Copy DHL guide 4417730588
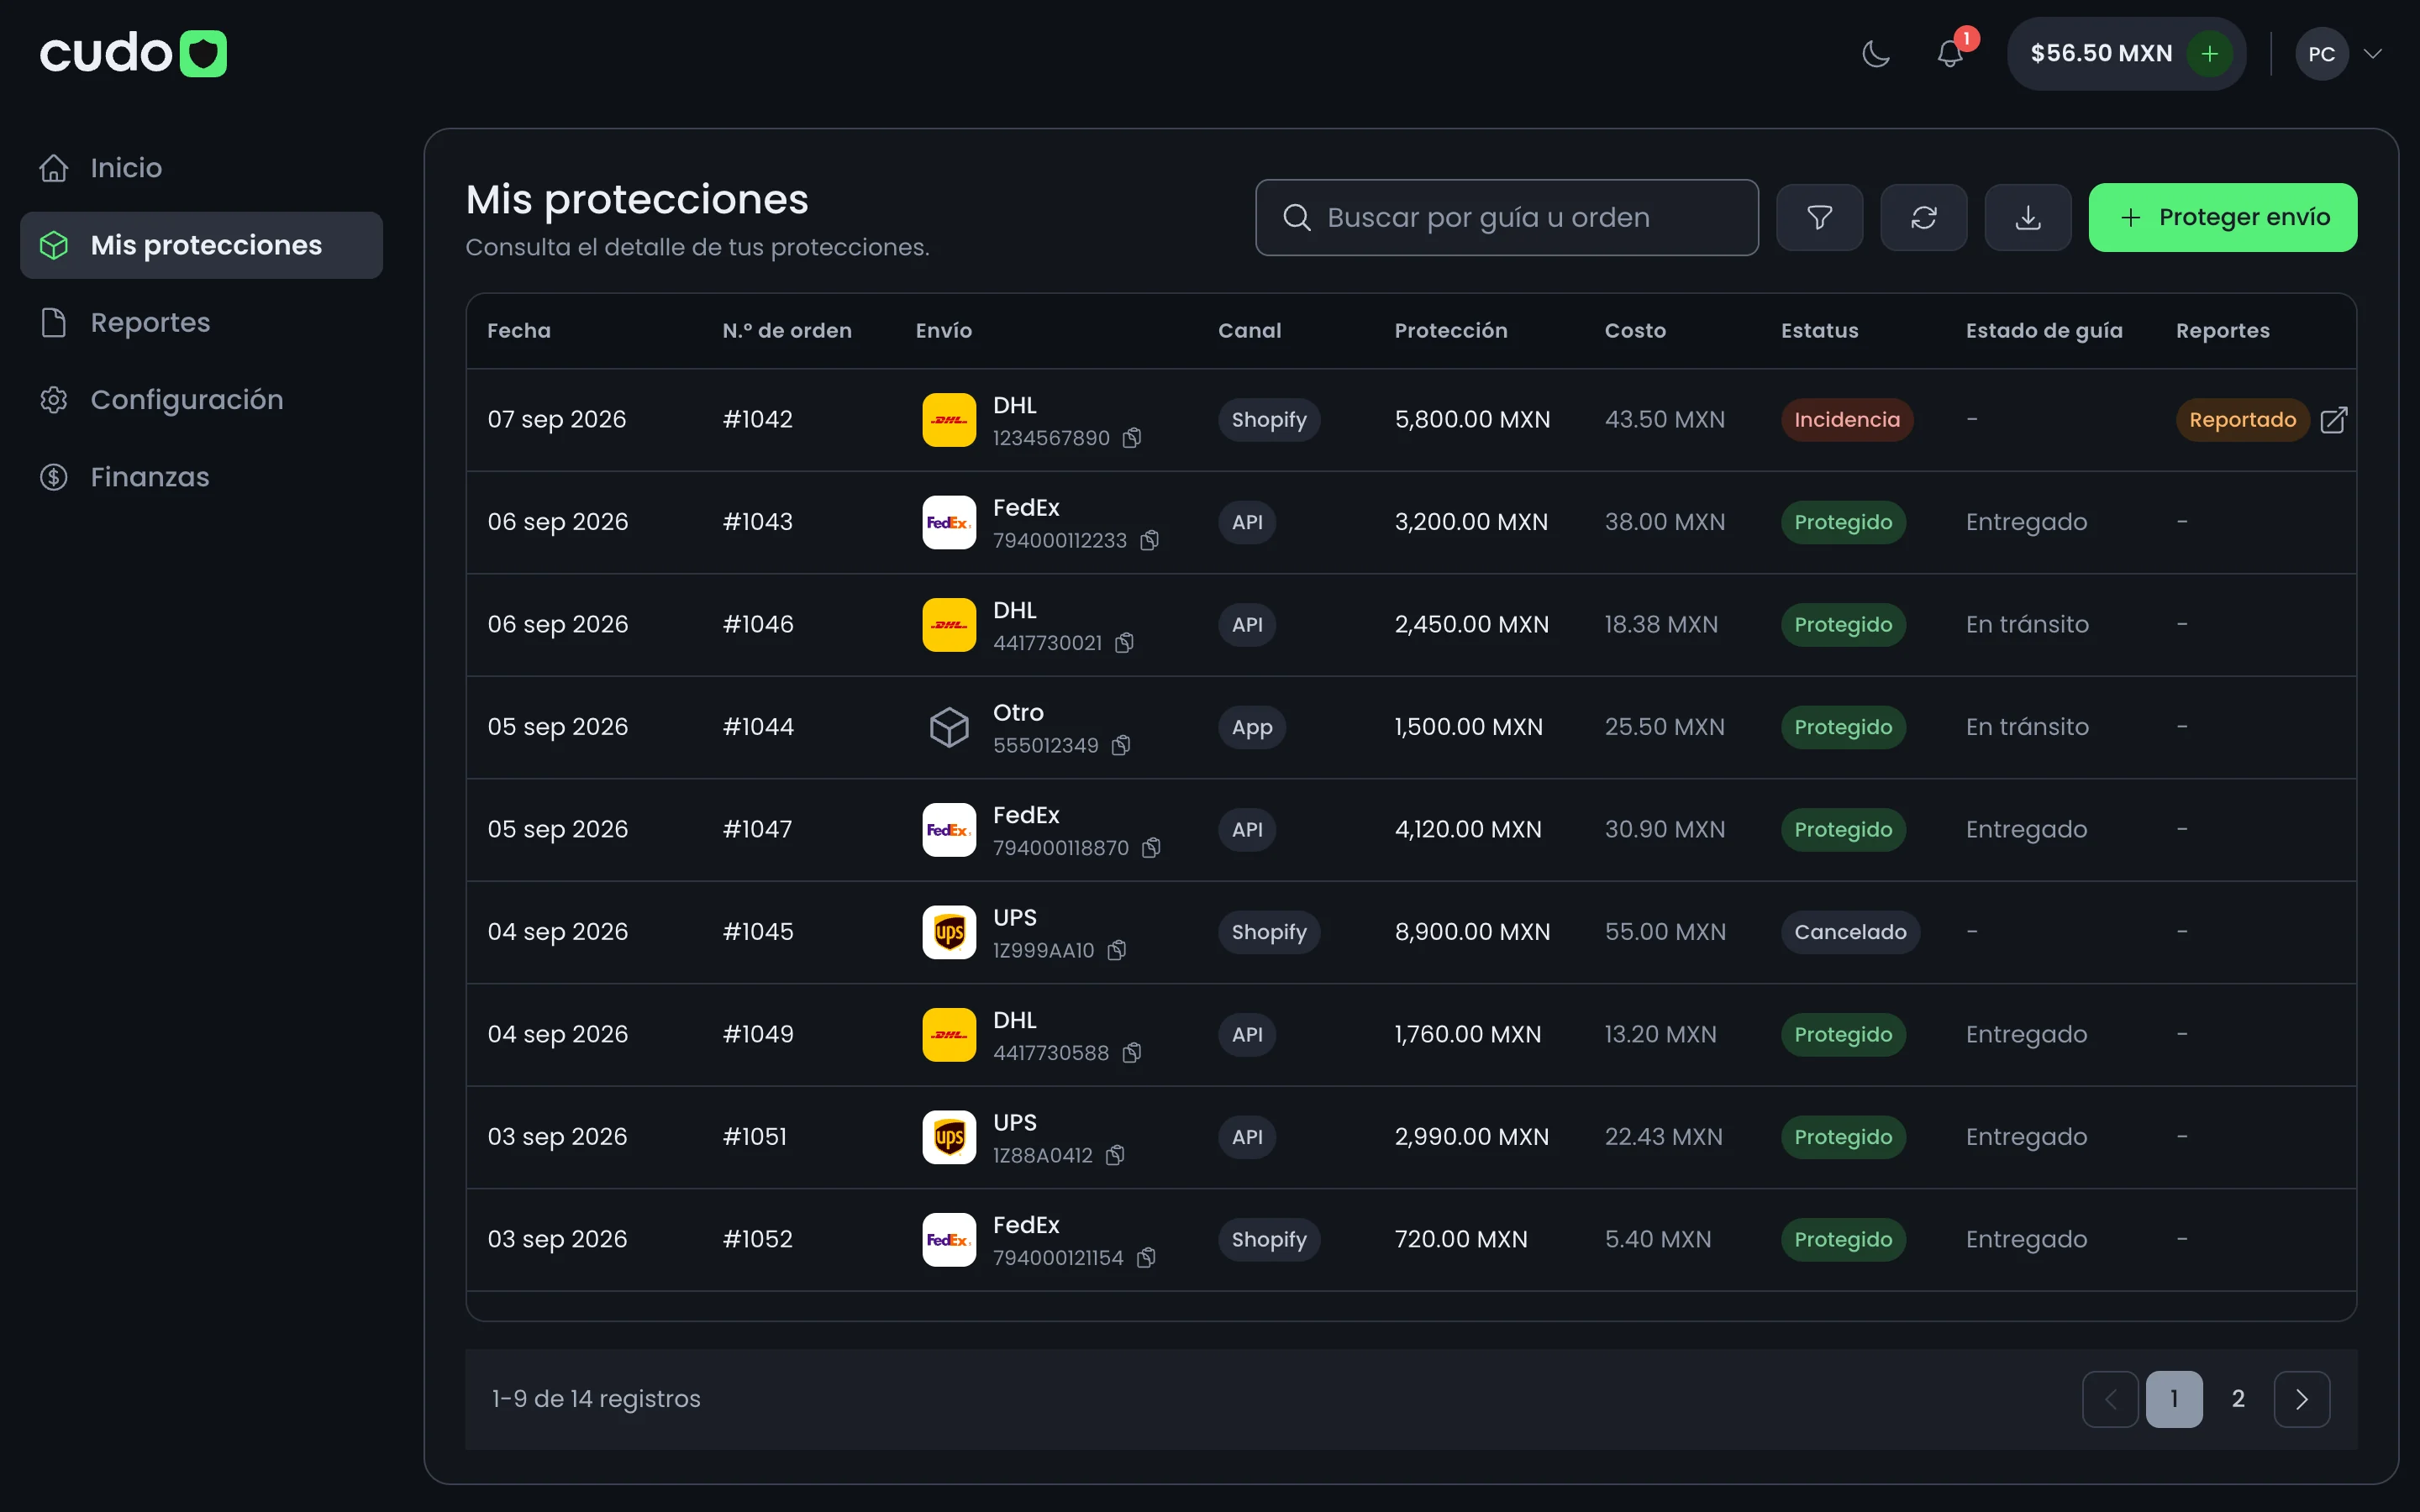Screen dimensions: 2420x1512 tap(1132, 1053)
